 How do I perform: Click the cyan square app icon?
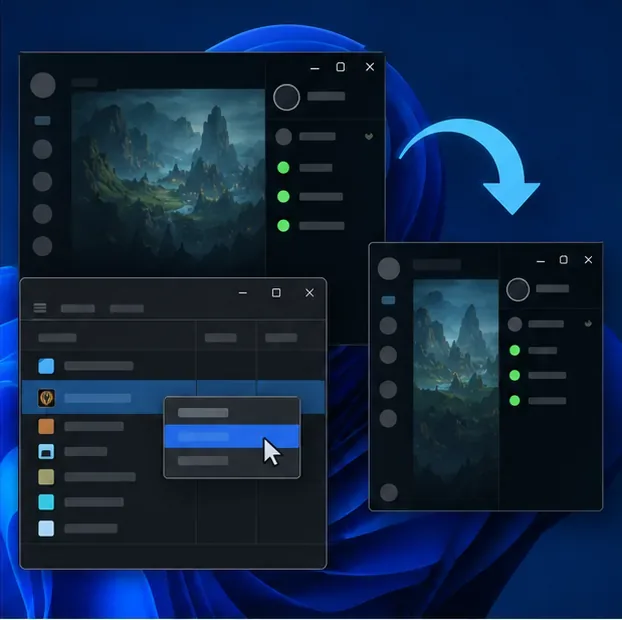point(46,502)
